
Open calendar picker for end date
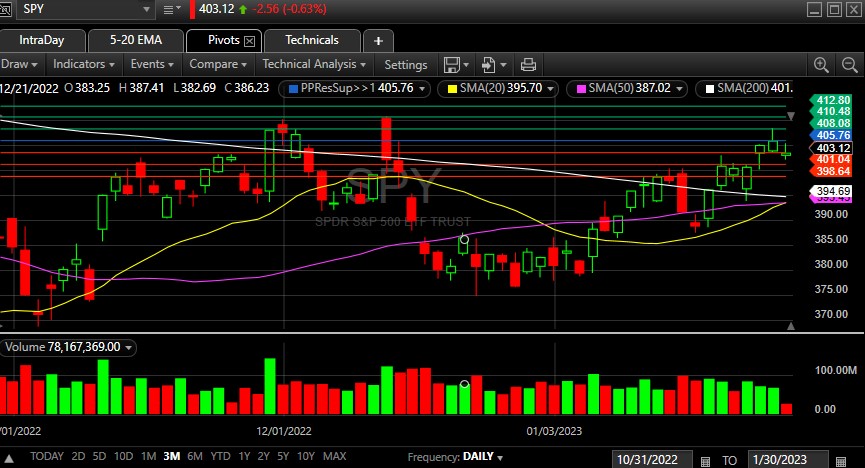coord(840,458)
